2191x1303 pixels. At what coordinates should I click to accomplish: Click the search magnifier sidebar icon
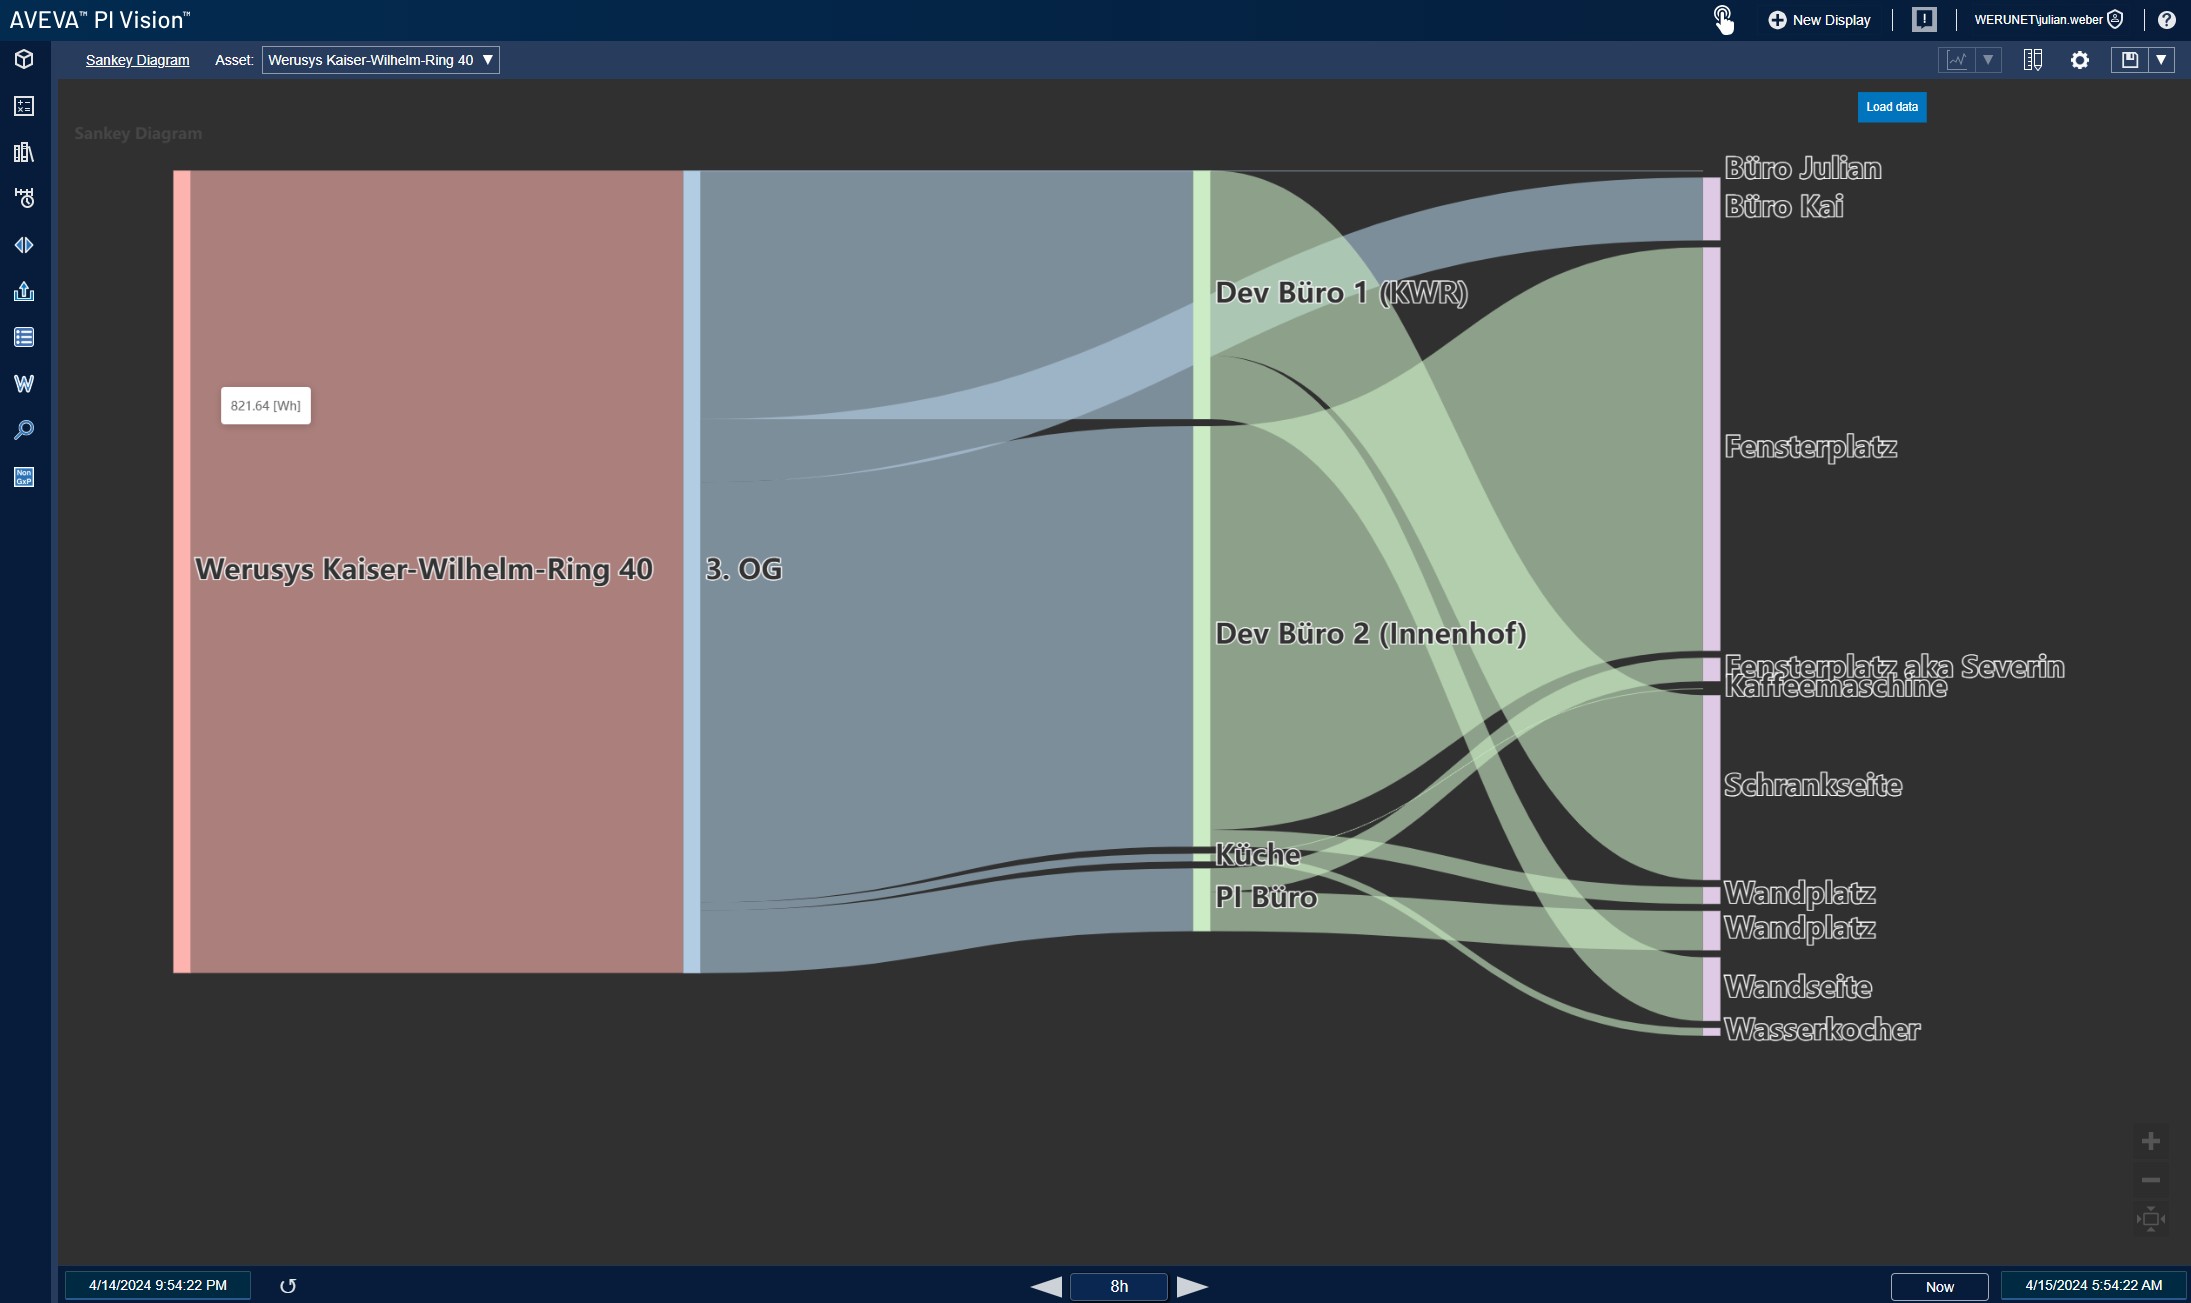[24, 430]
